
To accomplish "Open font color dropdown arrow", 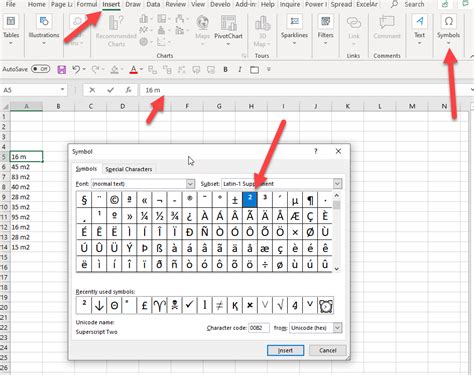I will pyautogui.click(x=141, y=69).
